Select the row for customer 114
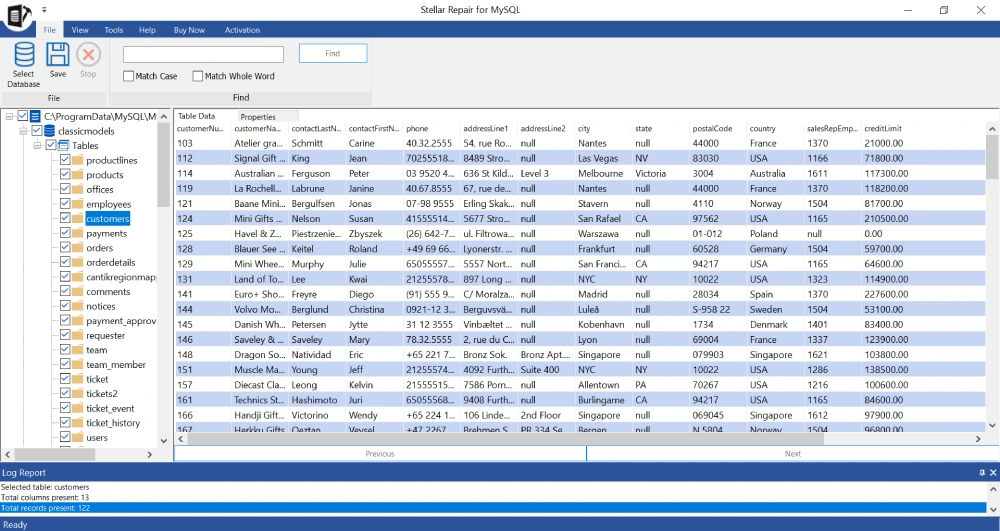This screenshot has height=531, width=1000. (580, 173)
